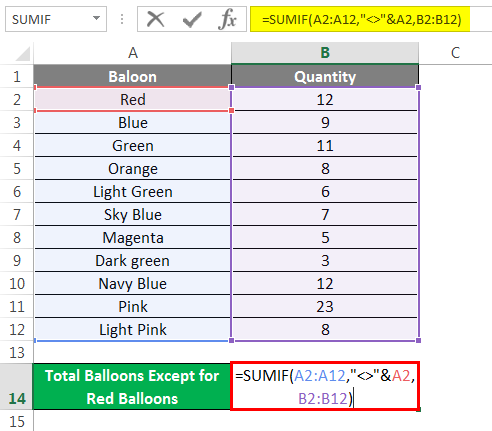The image size is (492, 431).
Task: Select all cells with the corner triangle
Action: click(x=23, y=54)
